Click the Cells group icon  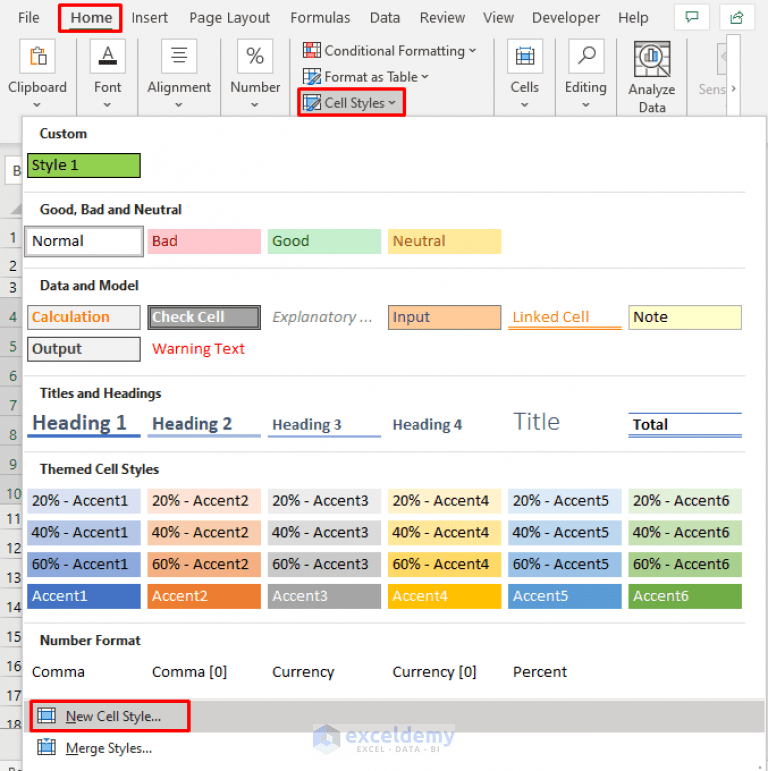525,57
